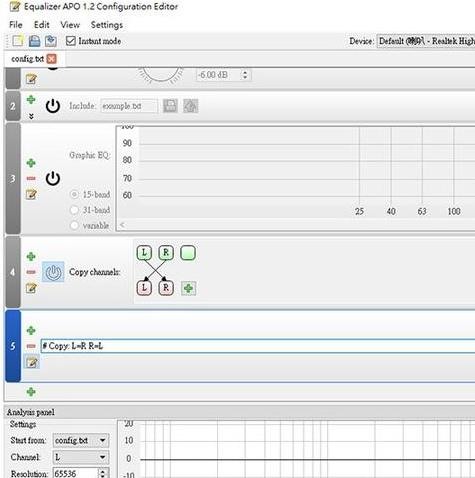Add a filter above row 4 Copy channels
475x478 pixels.
tap(31, 256)
